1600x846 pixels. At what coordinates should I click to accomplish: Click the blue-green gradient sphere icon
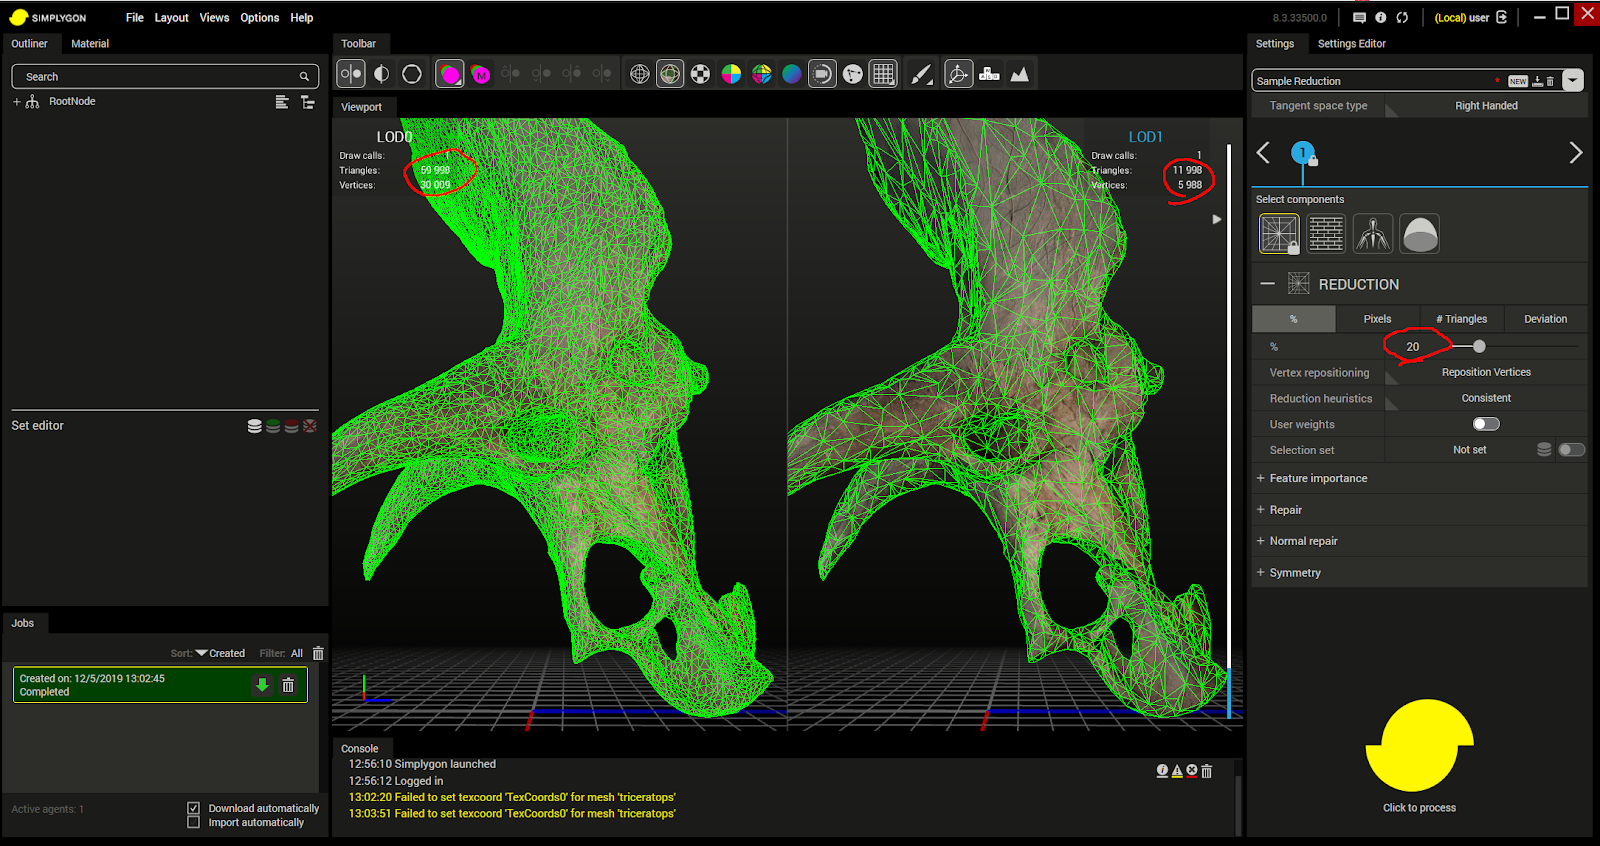coord(792,74)
